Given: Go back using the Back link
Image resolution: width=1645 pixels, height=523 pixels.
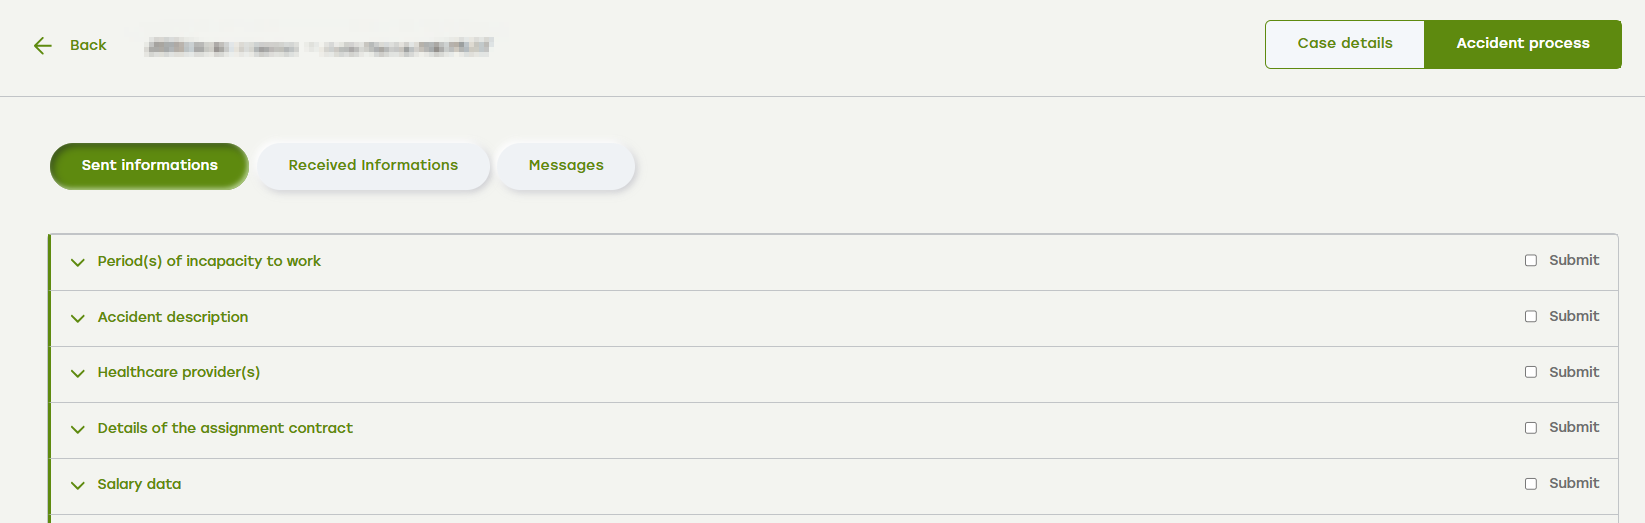Looking at the screenshot, I should (88, 45).
